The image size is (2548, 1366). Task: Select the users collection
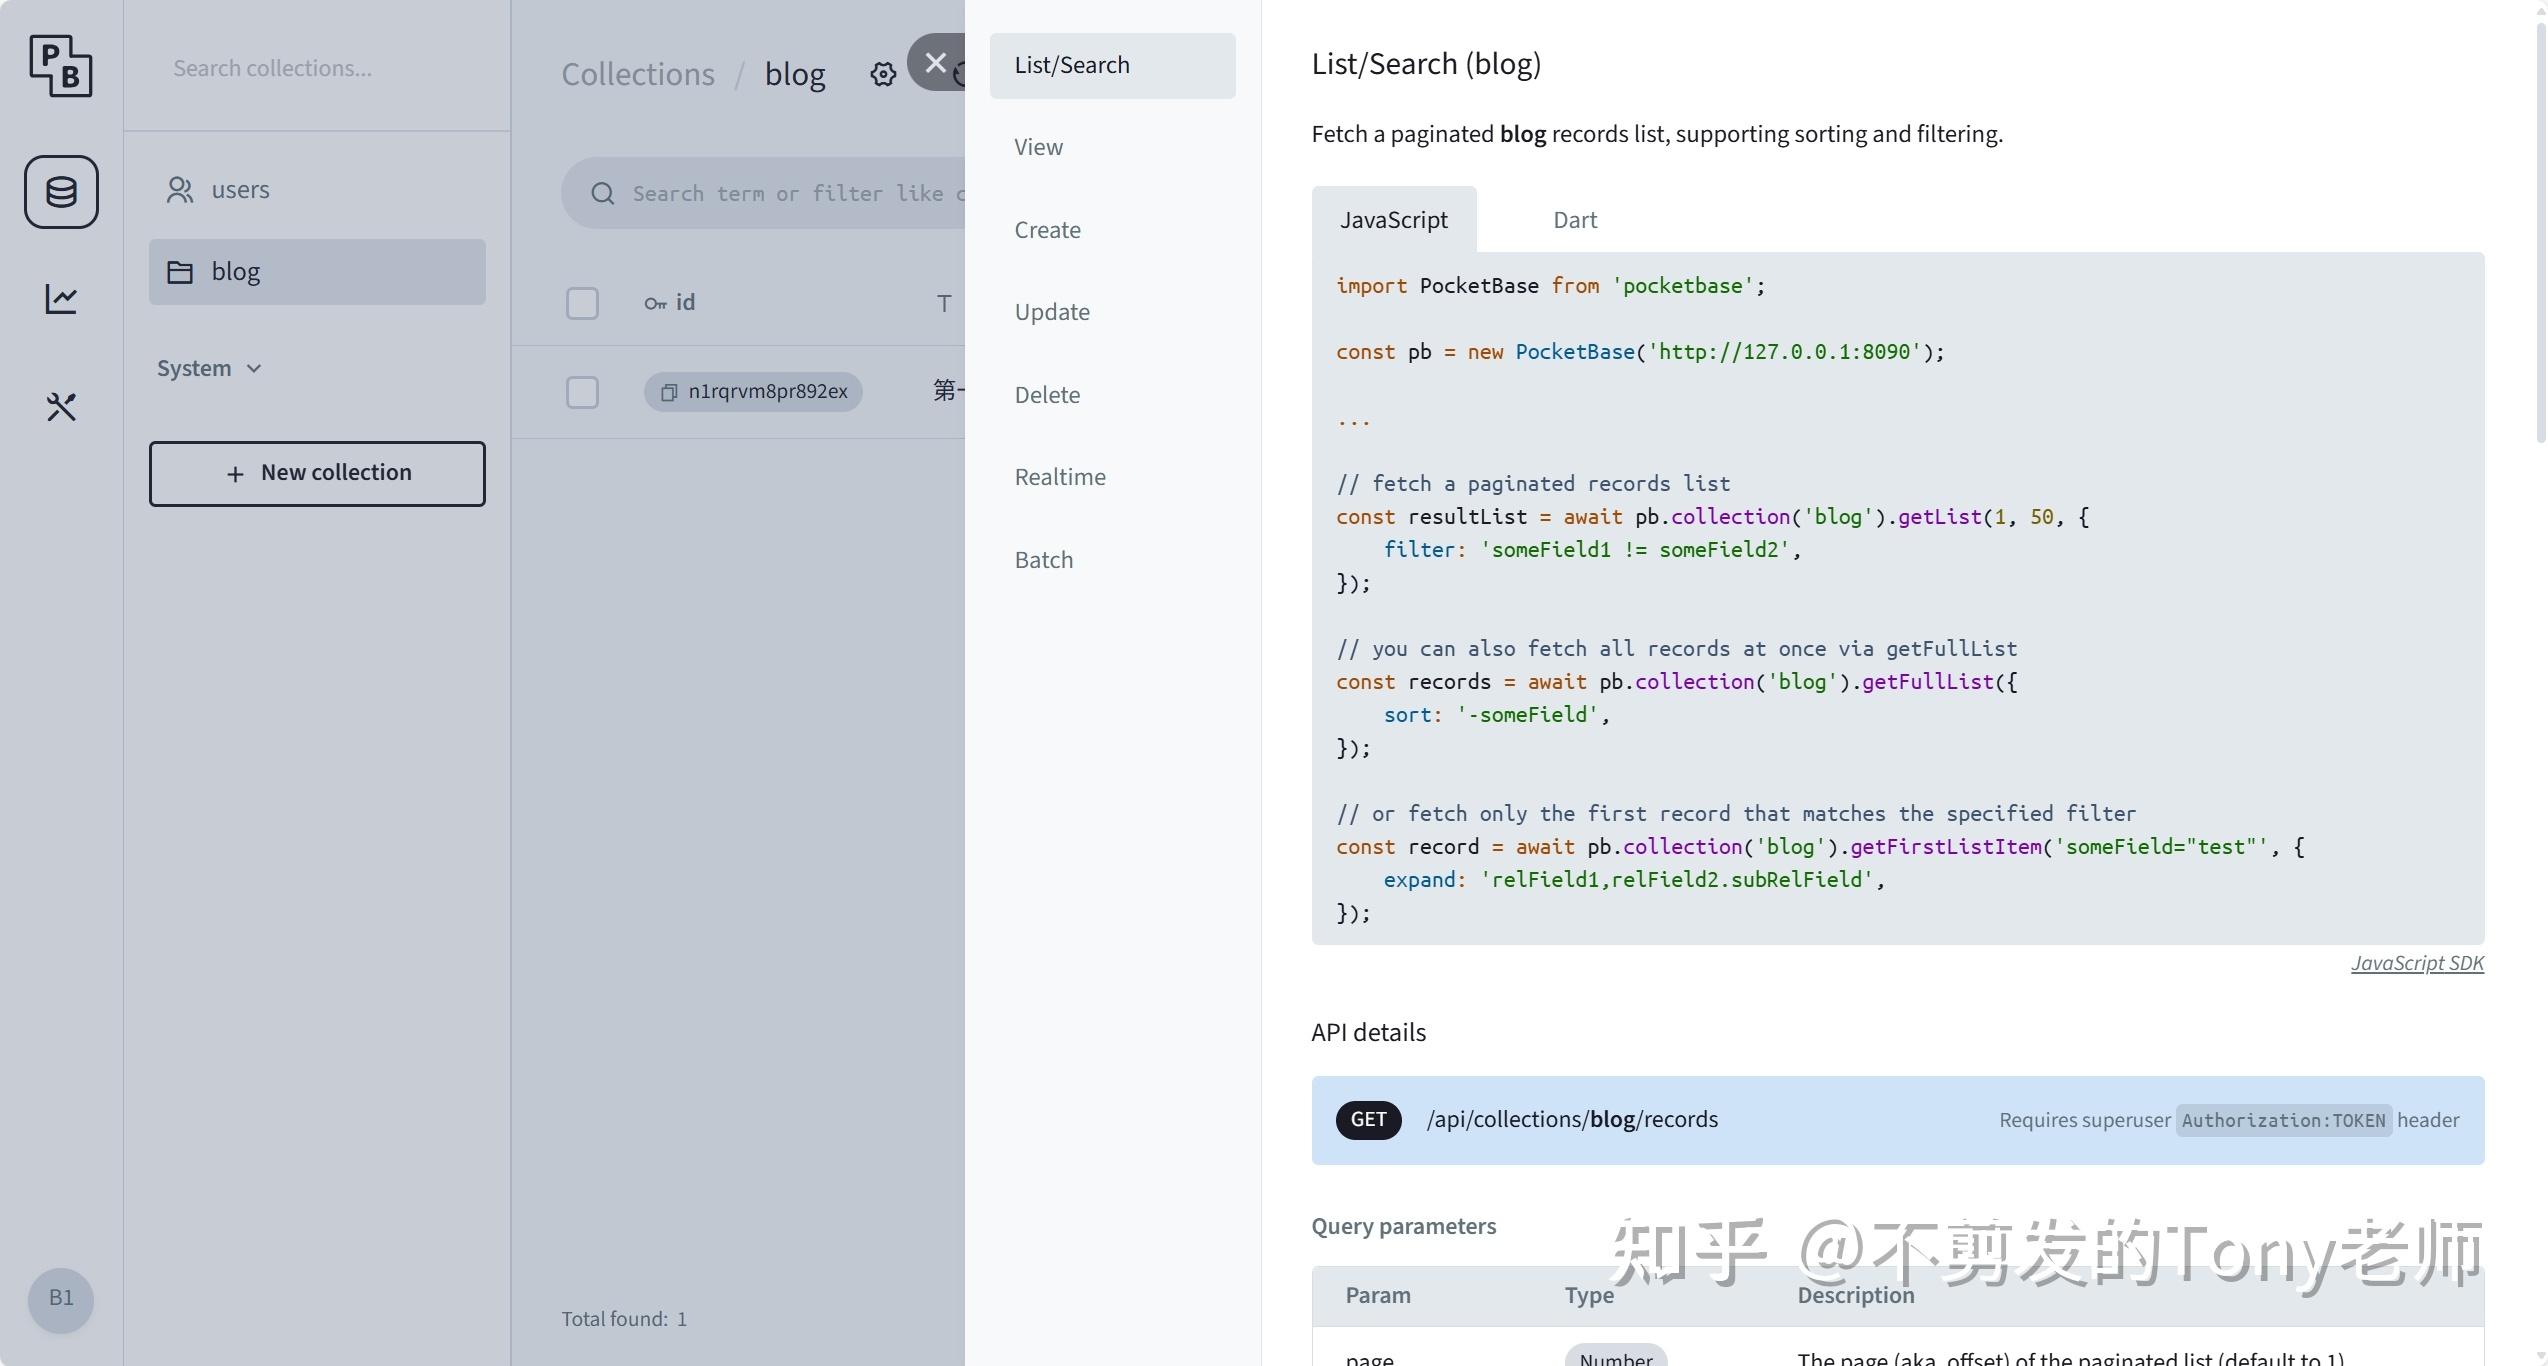coord(240,189)
